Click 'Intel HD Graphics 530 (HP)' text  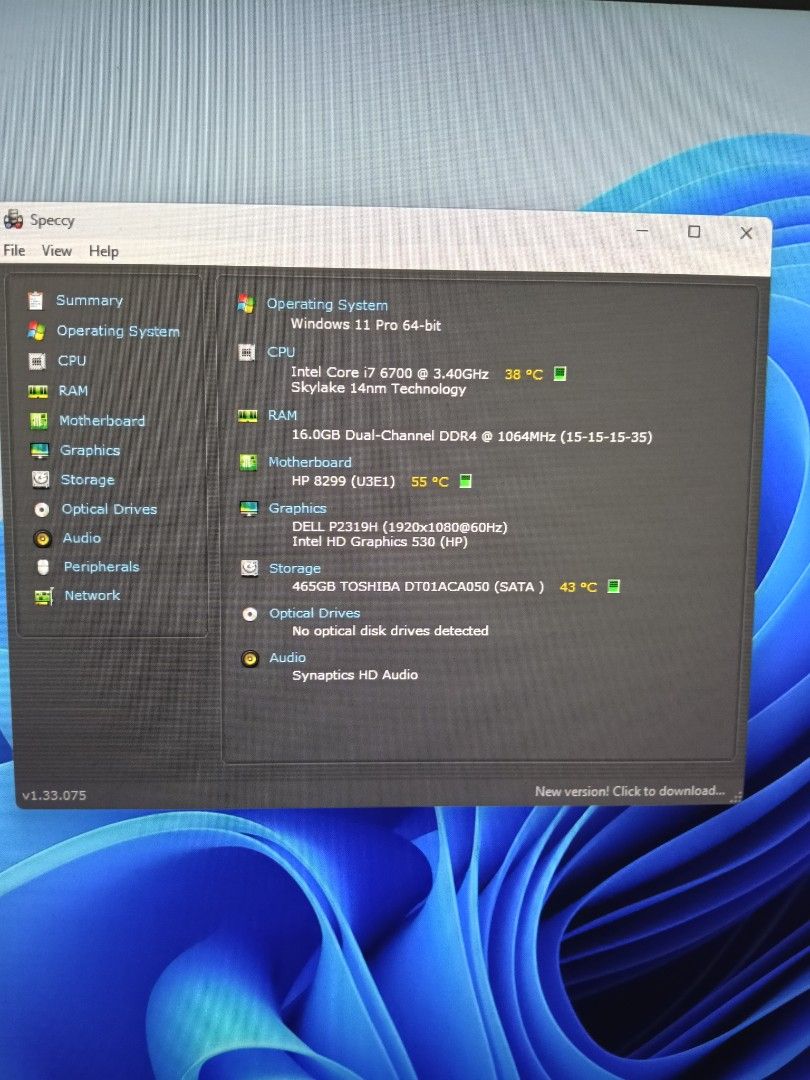380,541
